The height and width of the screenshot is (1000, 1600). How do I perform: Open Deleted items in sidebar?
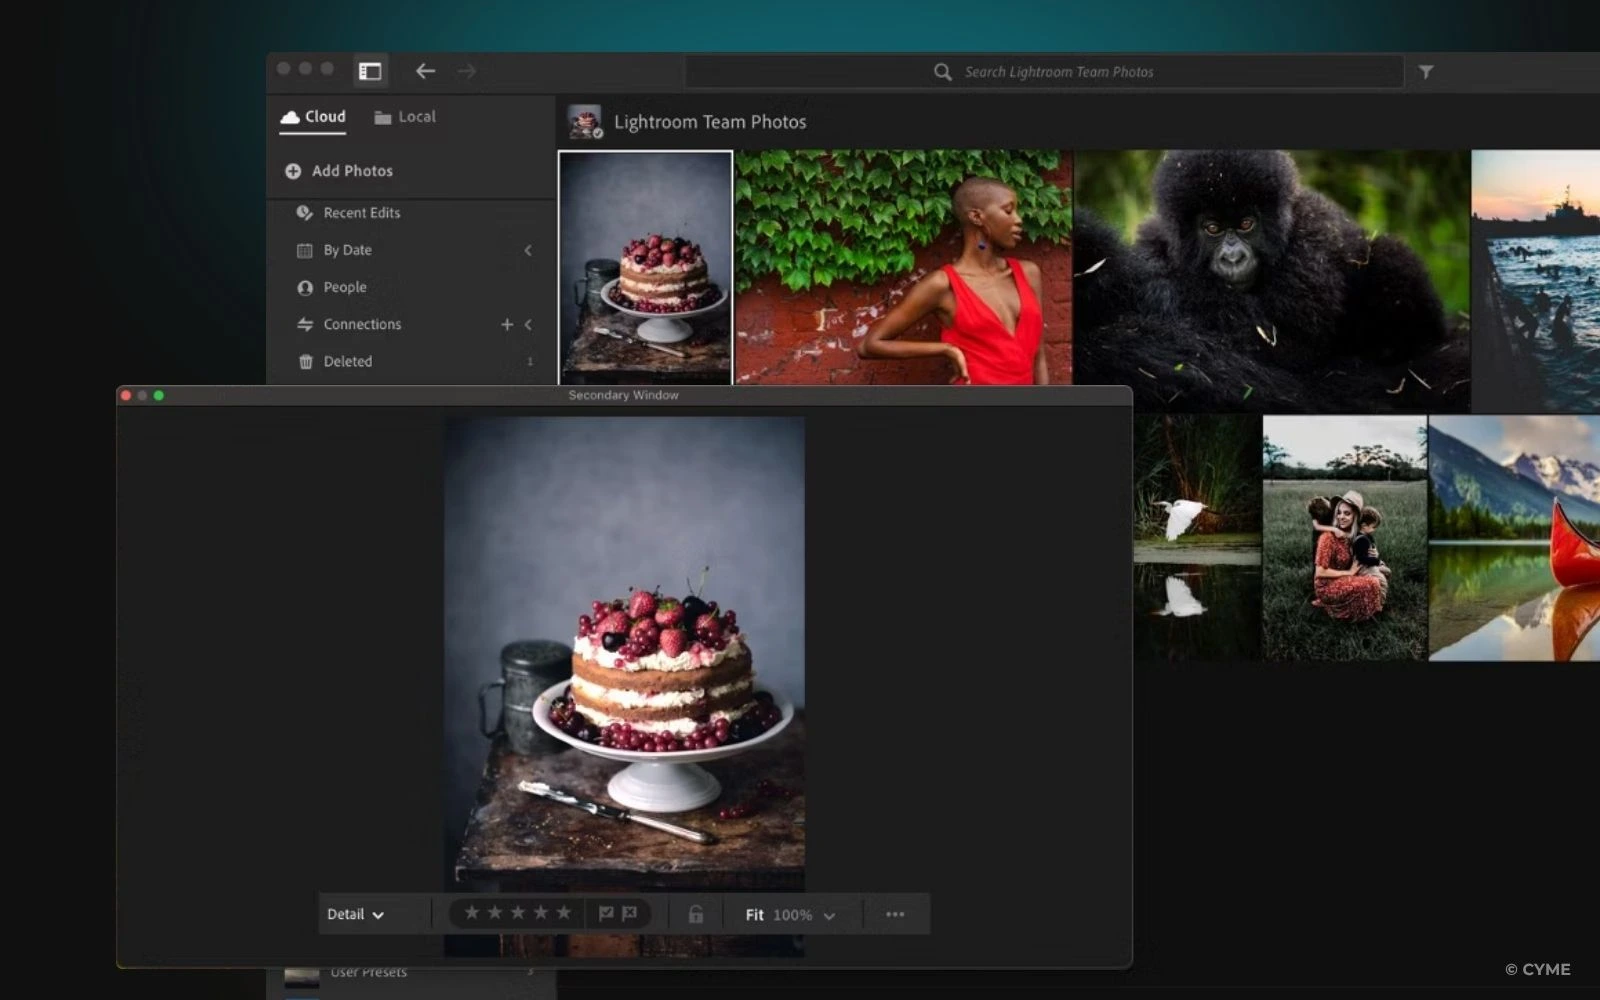348,361
